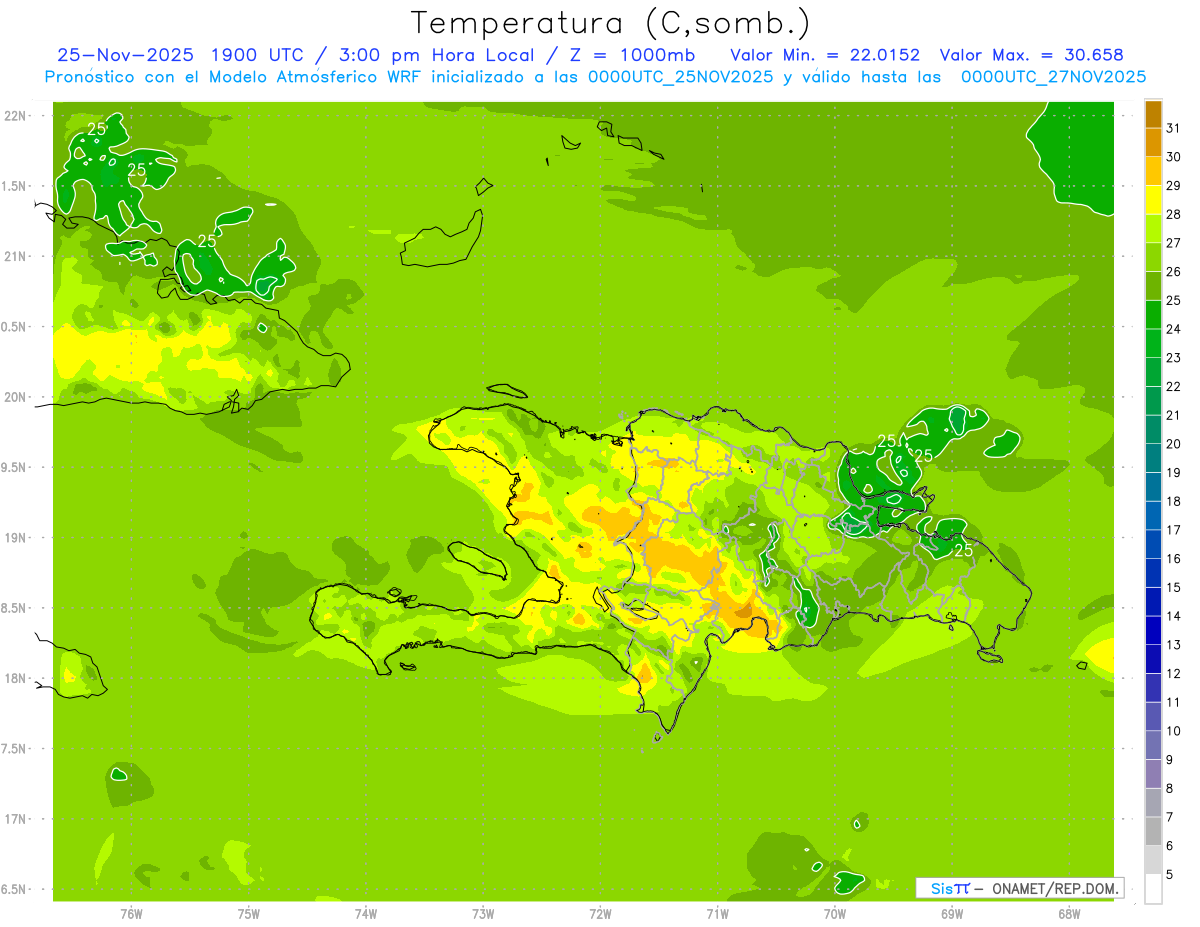Click the legend value 22
Image resolution: width=1200 pixels, height=927 pixels.
[1173, 386]
